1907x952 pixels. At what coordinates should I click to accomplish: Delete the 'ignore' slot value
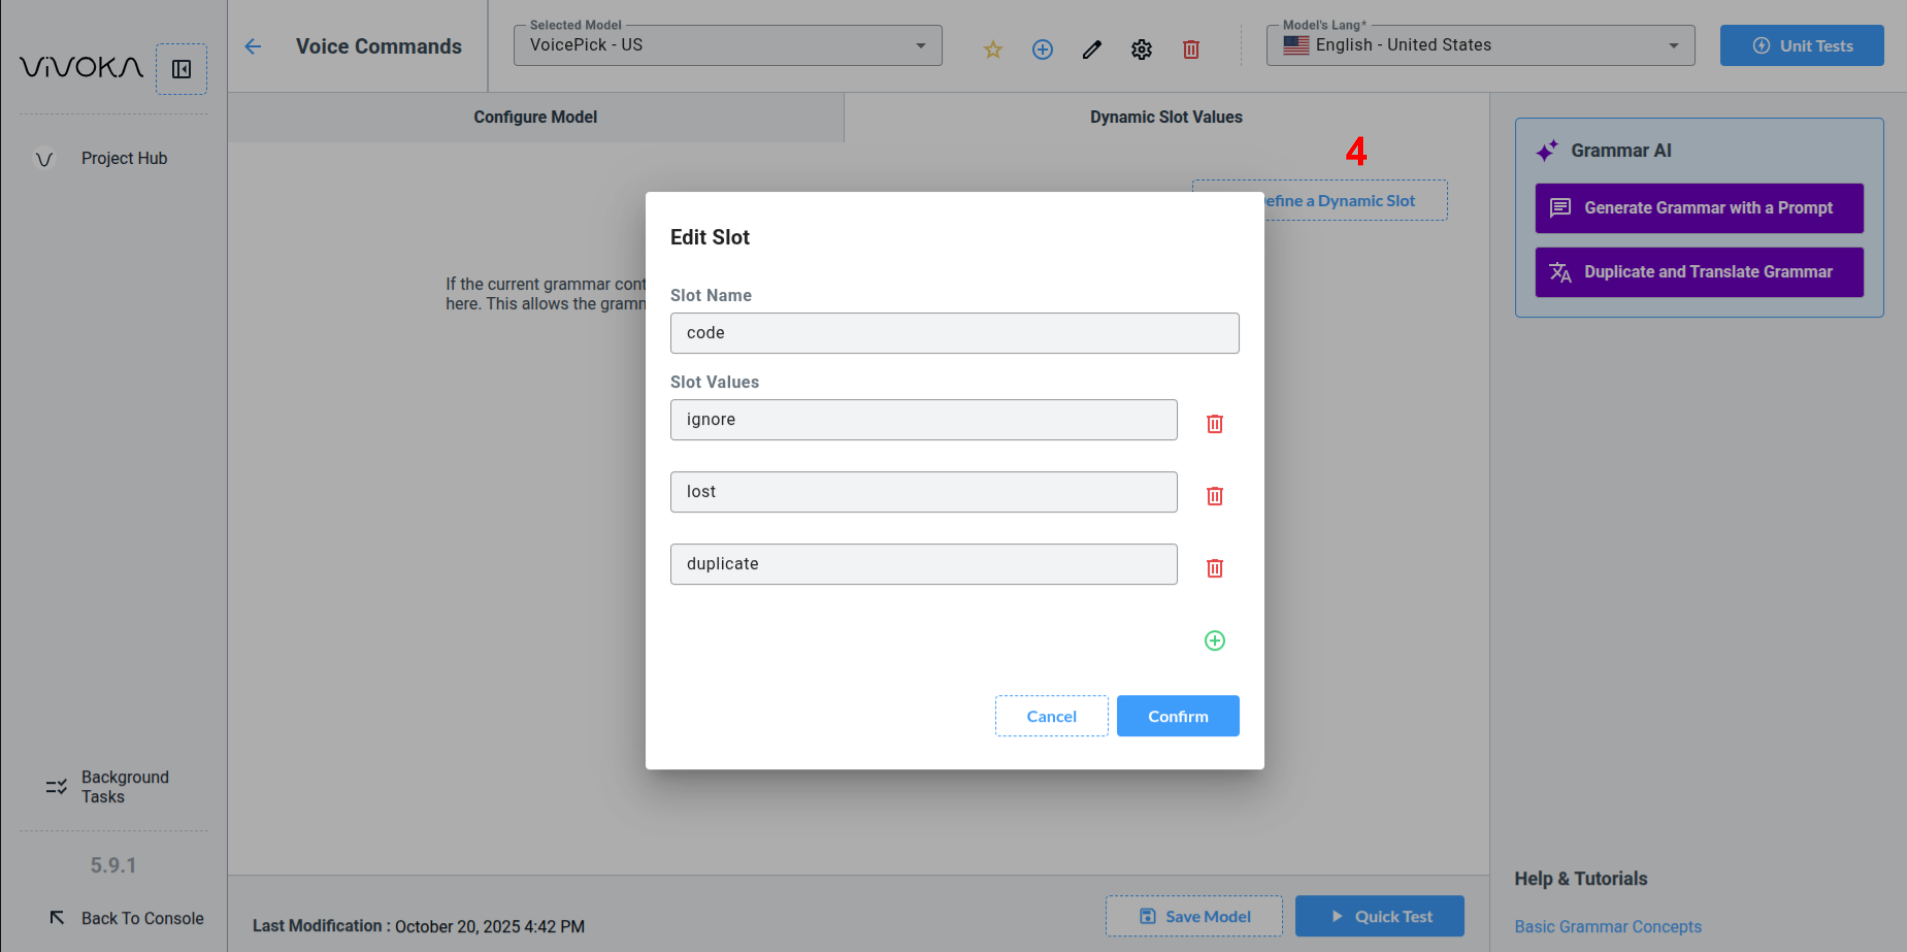(x=1214, y=424)
